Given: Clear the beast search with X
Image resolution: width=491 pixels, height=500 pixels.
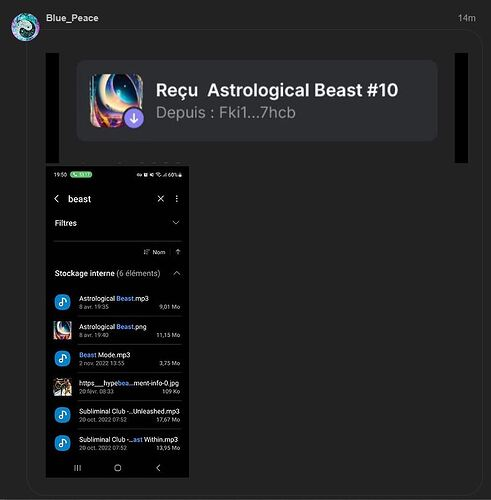Looking at the screenshot, I should pyautogui.click(x=161, y=199).
